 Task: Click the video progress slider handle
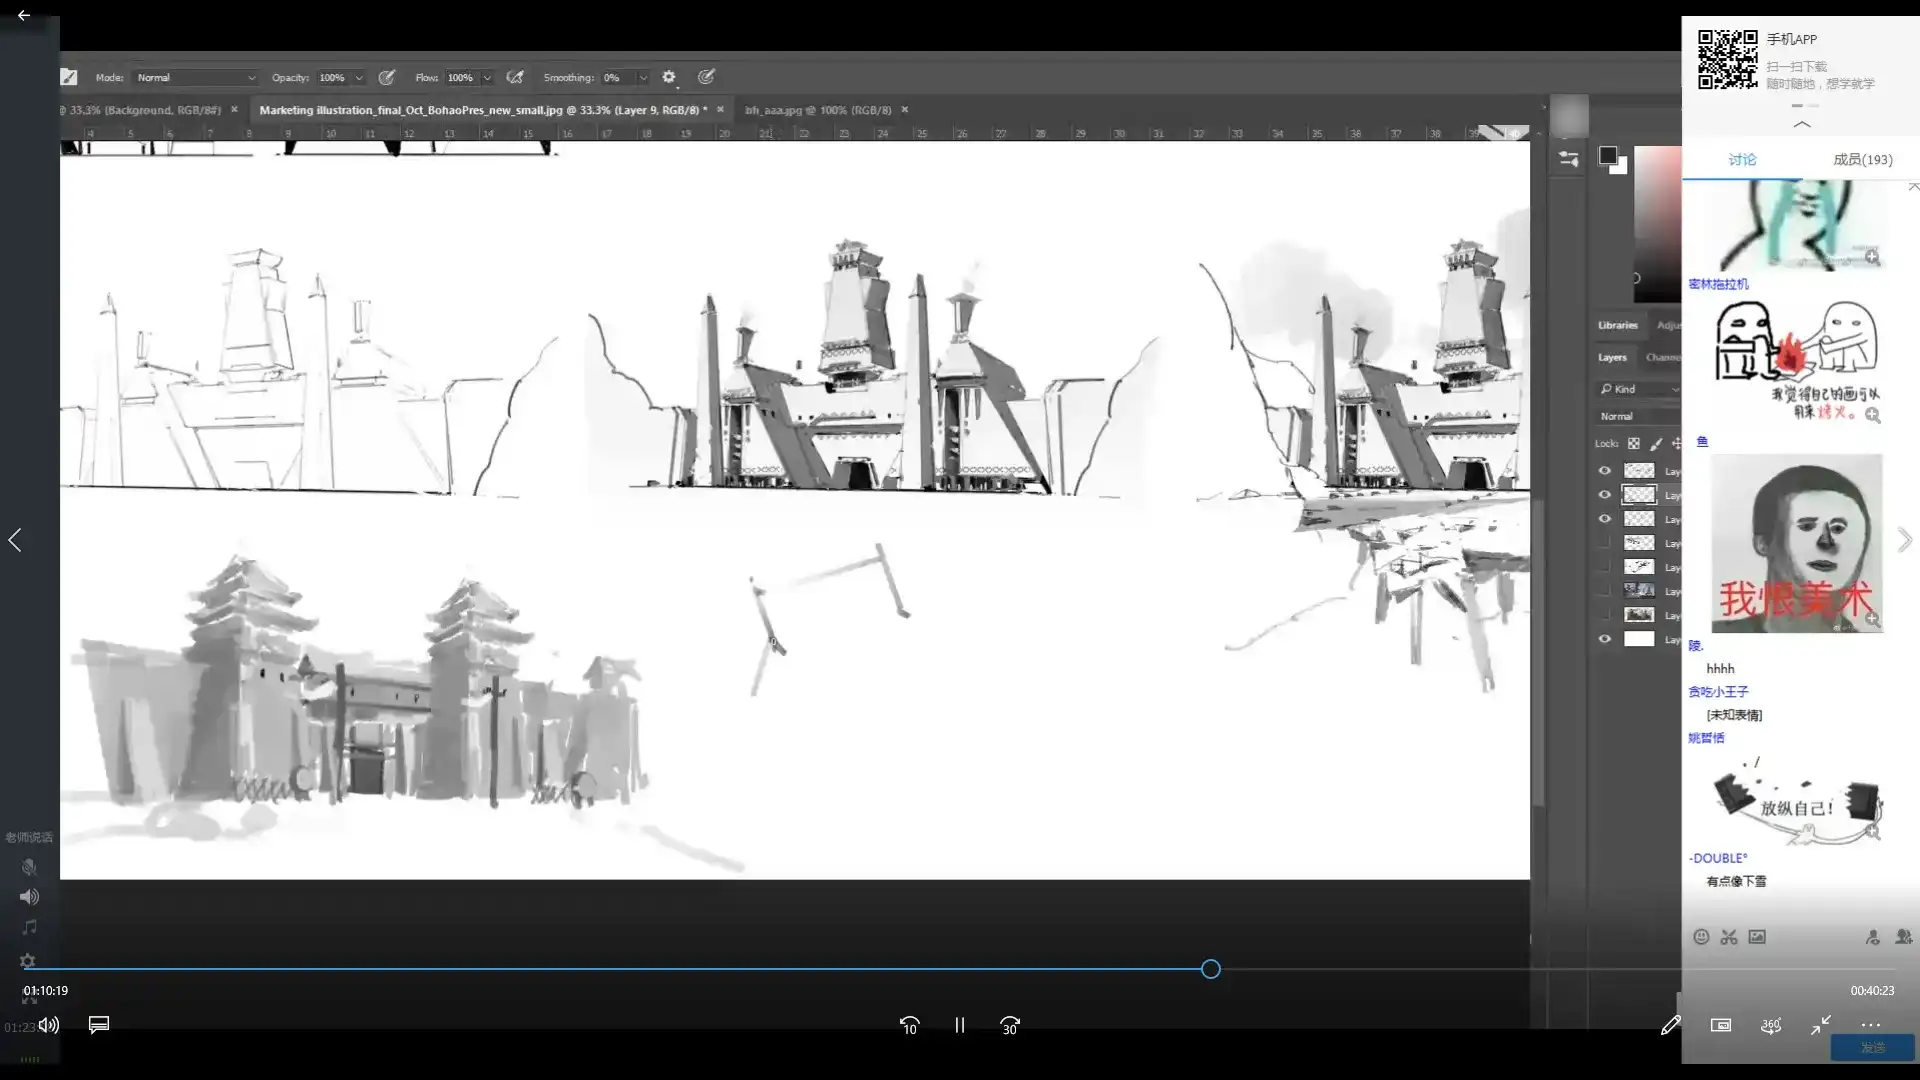pos(1210,969)
